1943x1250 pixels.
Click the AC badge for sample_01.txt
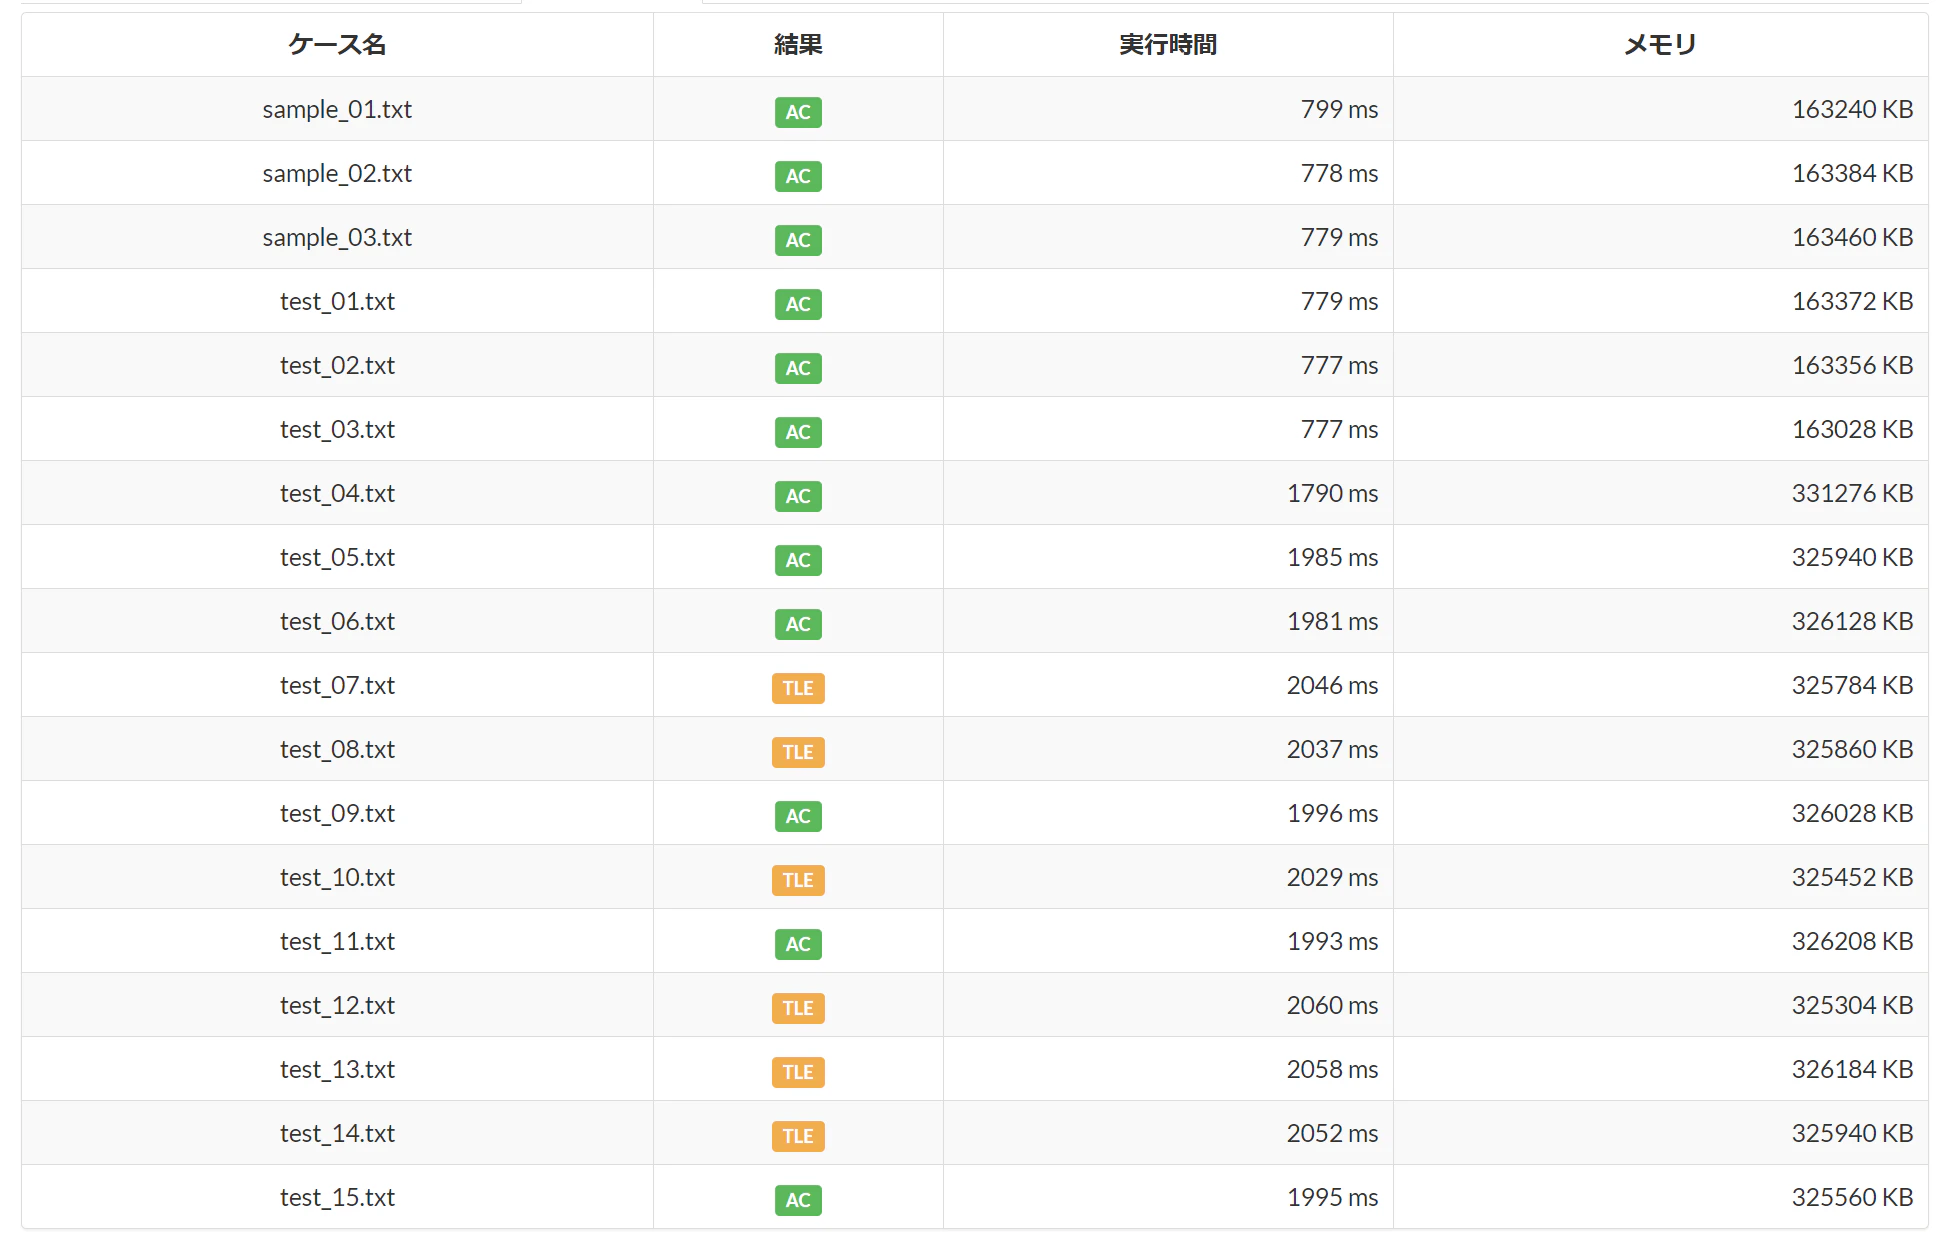coord(798,112)
